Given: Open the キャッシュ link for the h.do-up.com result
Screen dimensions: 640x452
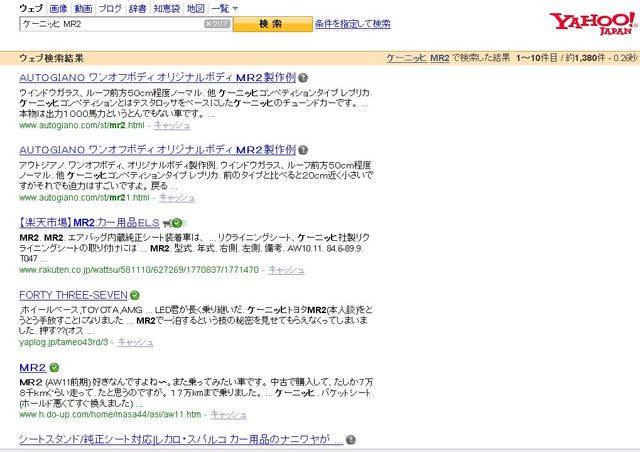Looking at the screenshot, I should coord(228,415).
